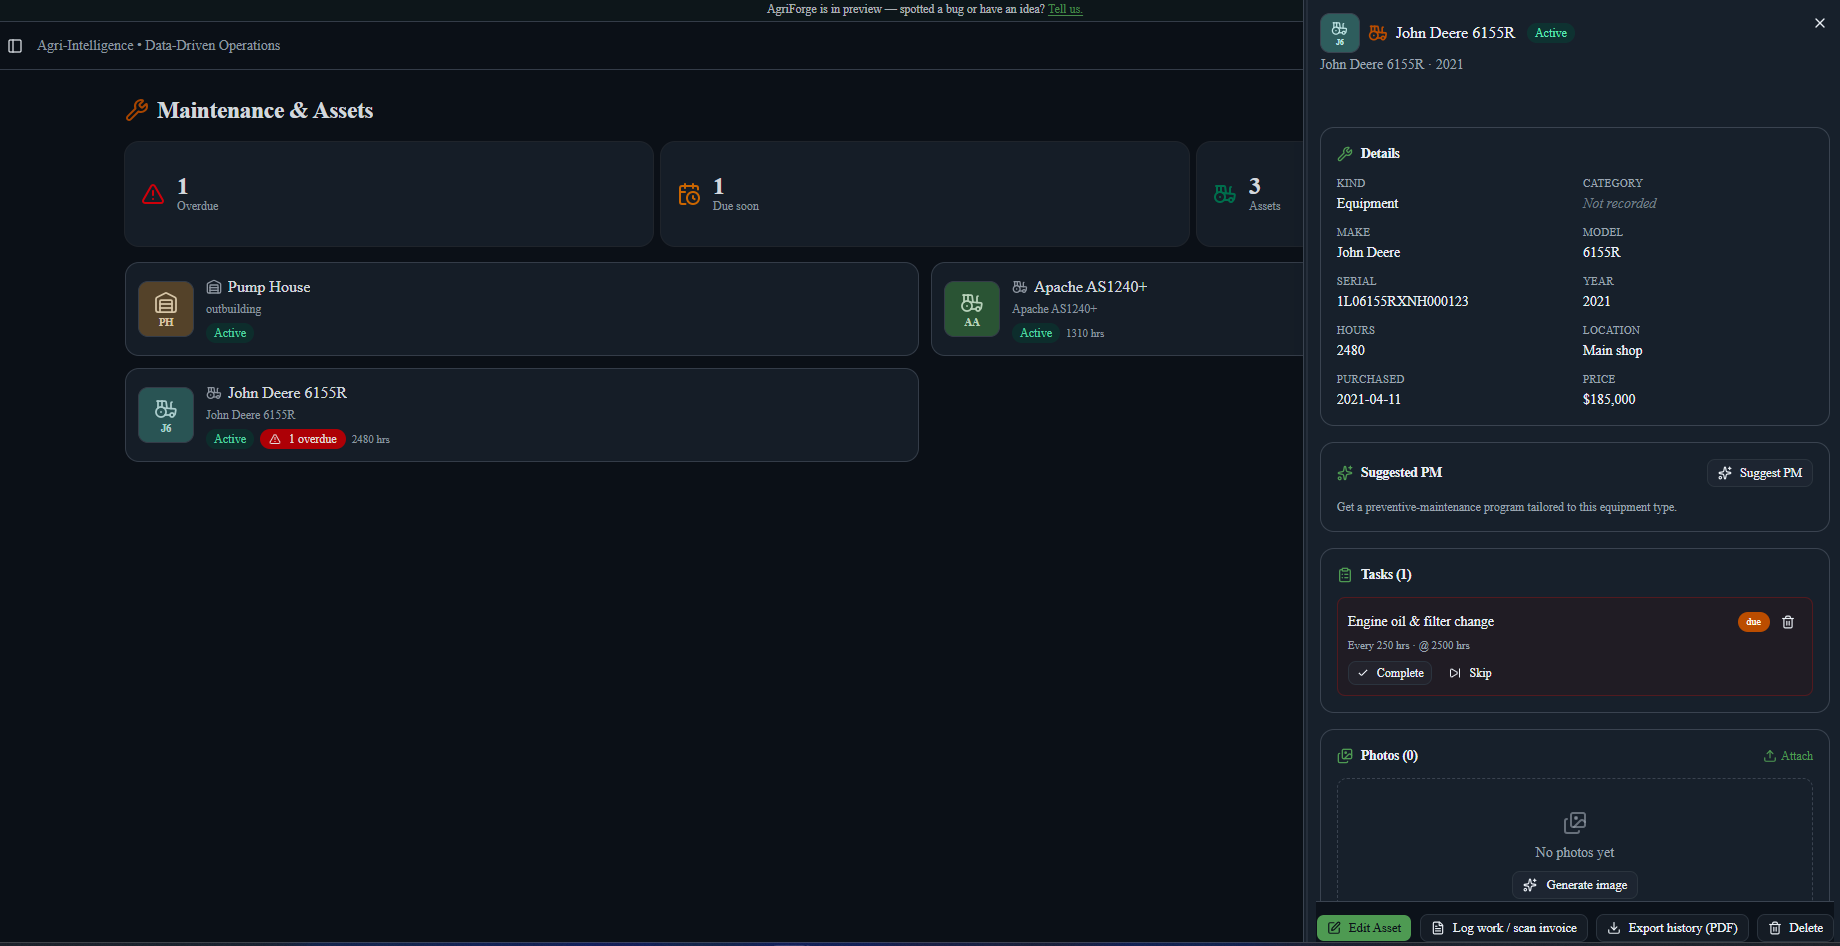Click the Suggest PM button
Viewport: 1840px width, 946px height.
[1760, 473]
